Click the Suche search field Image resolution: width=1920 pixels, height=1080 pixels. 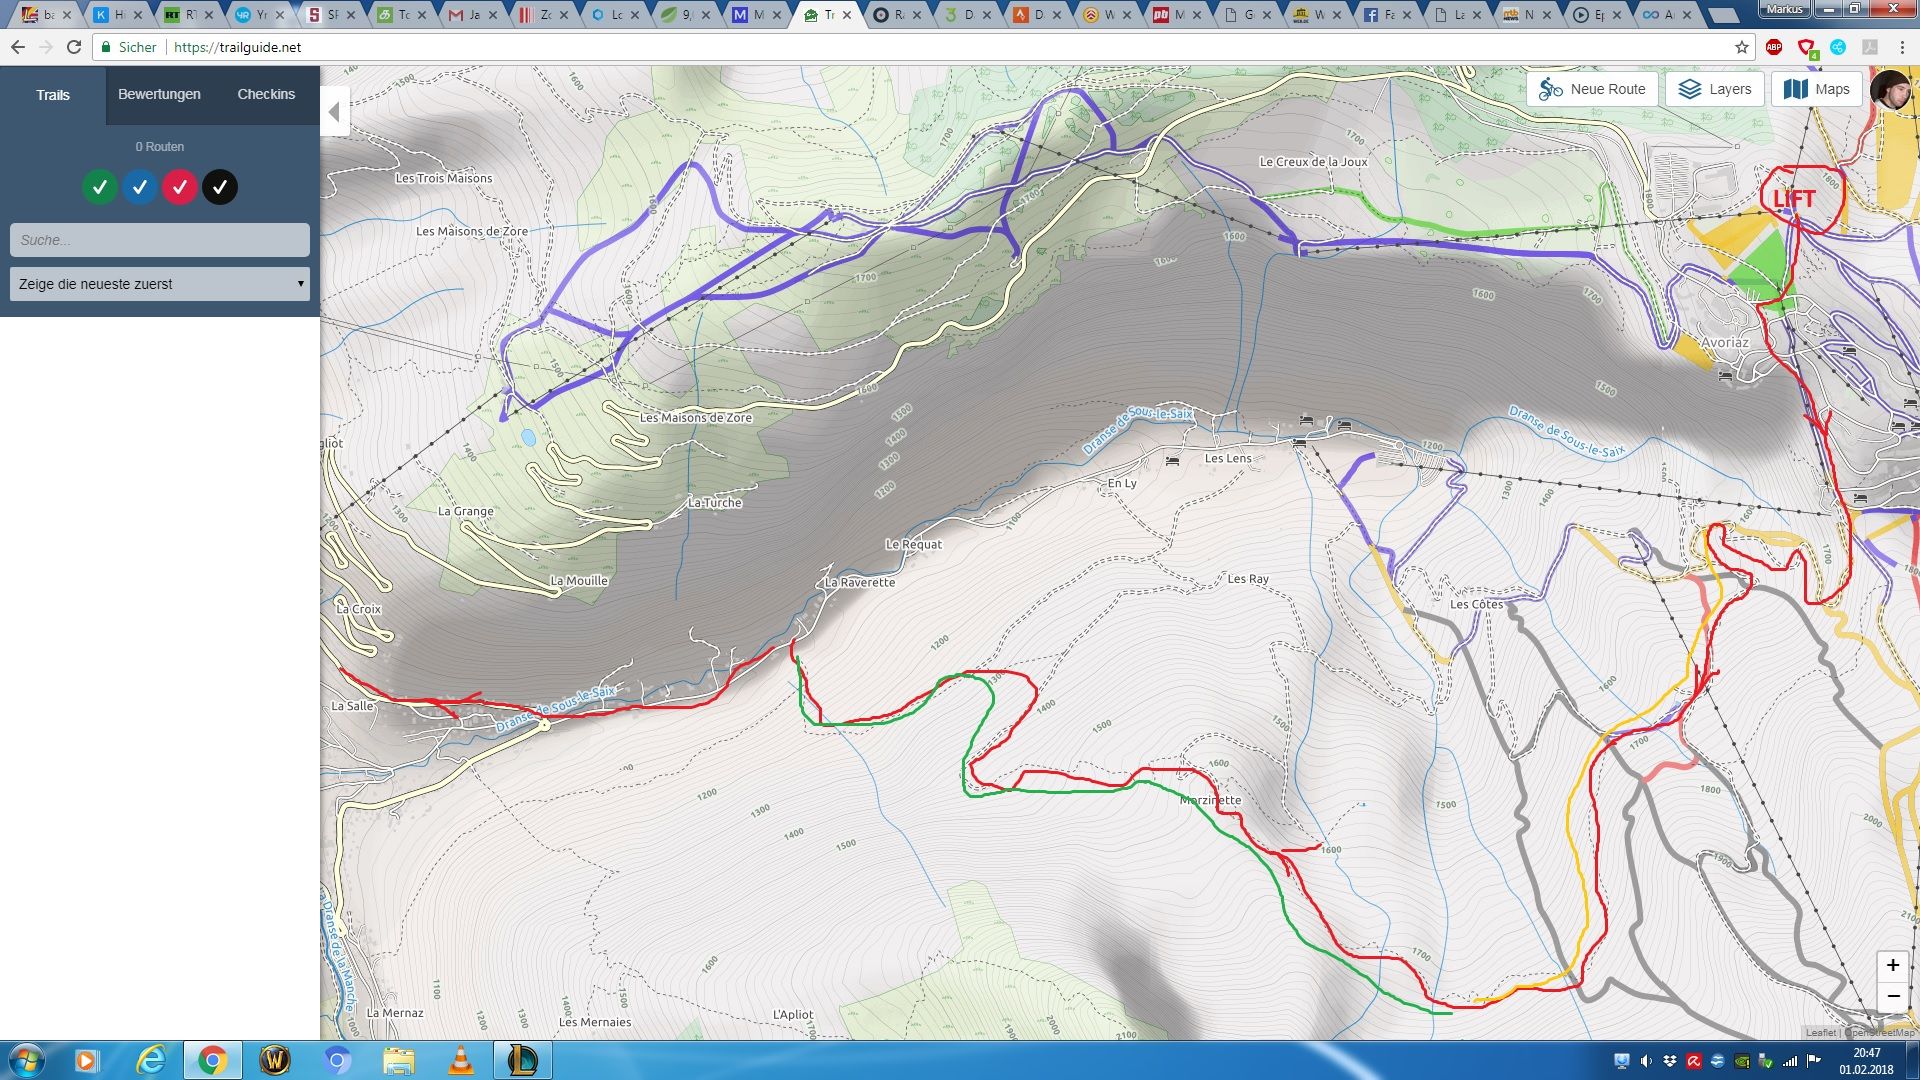coord(160,240)
